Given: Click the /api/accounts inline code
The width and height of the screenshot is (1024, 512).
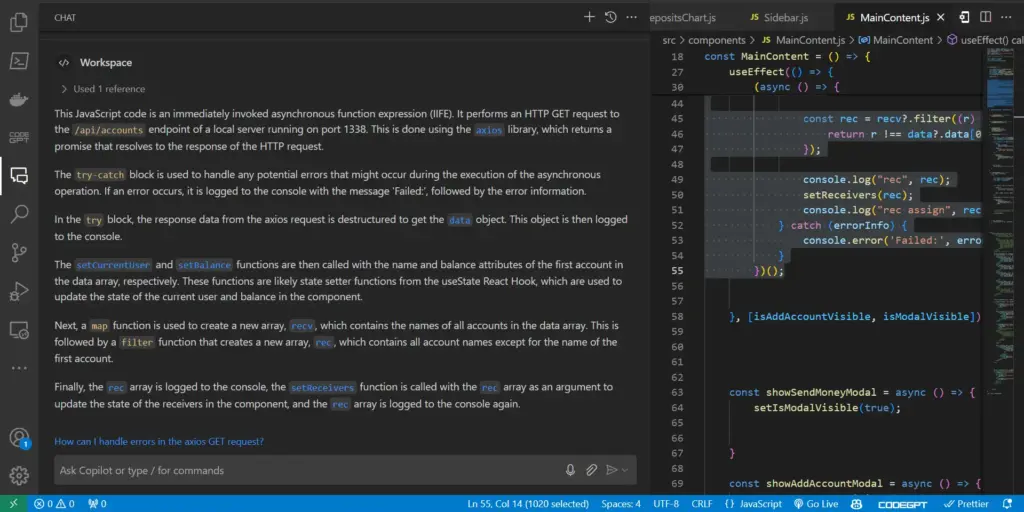Looking at the screenshot, I should click(108, 130).
